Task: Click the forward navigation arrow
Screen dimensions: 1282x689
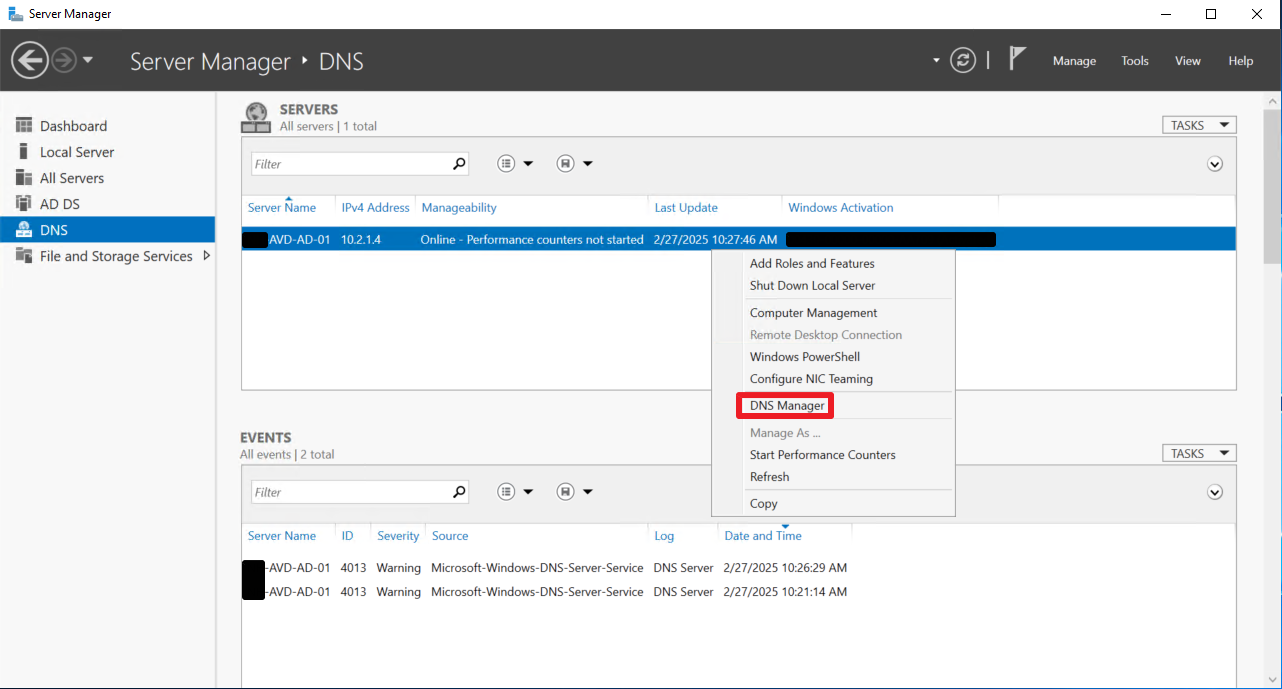Action: coord(64,61)
